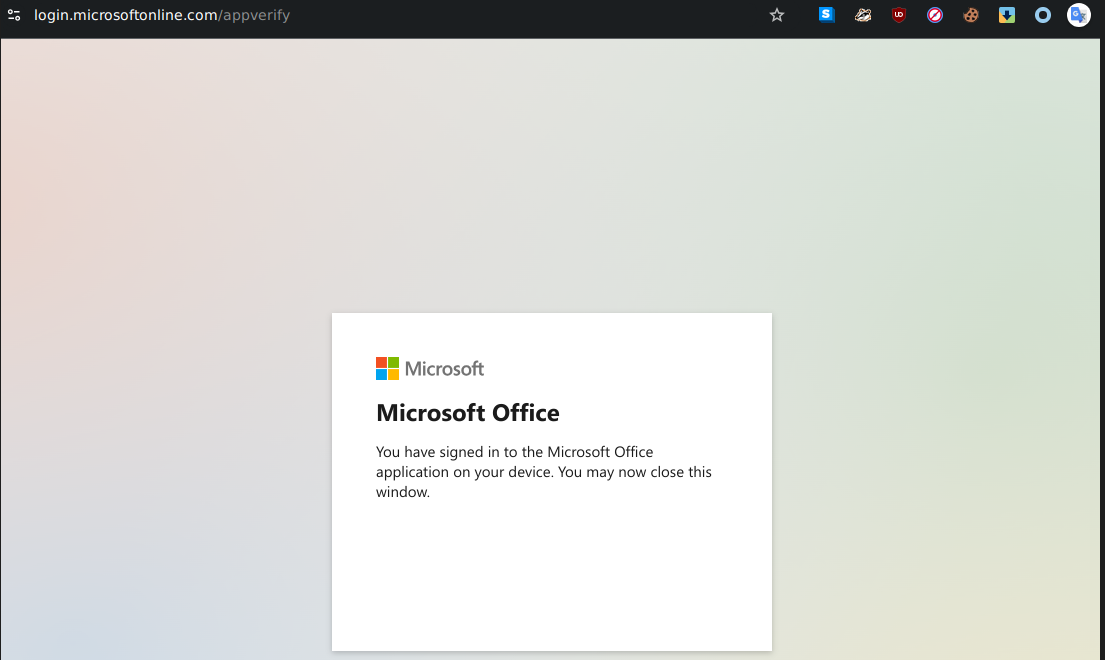Open the blue S extension

point(827,15)
